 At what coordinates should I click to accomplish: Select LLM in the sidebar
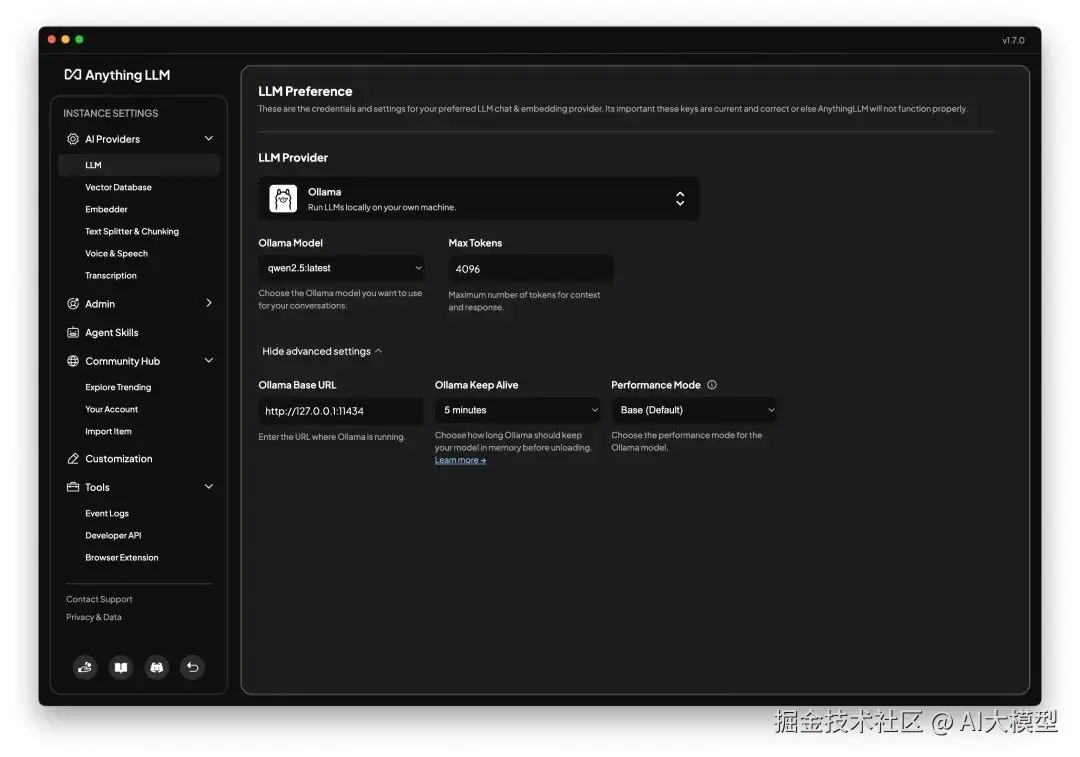click(139, 165)
